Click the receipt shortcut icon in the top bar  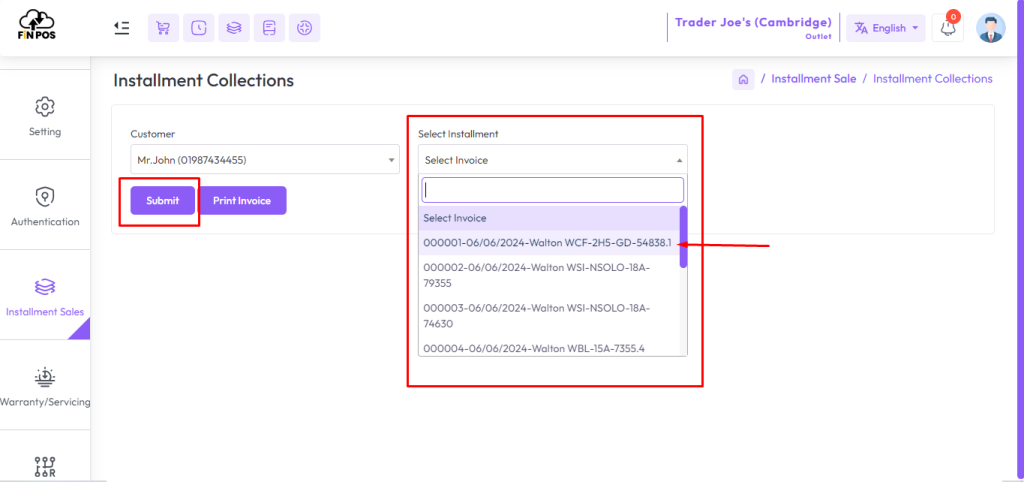click(269, 28)
